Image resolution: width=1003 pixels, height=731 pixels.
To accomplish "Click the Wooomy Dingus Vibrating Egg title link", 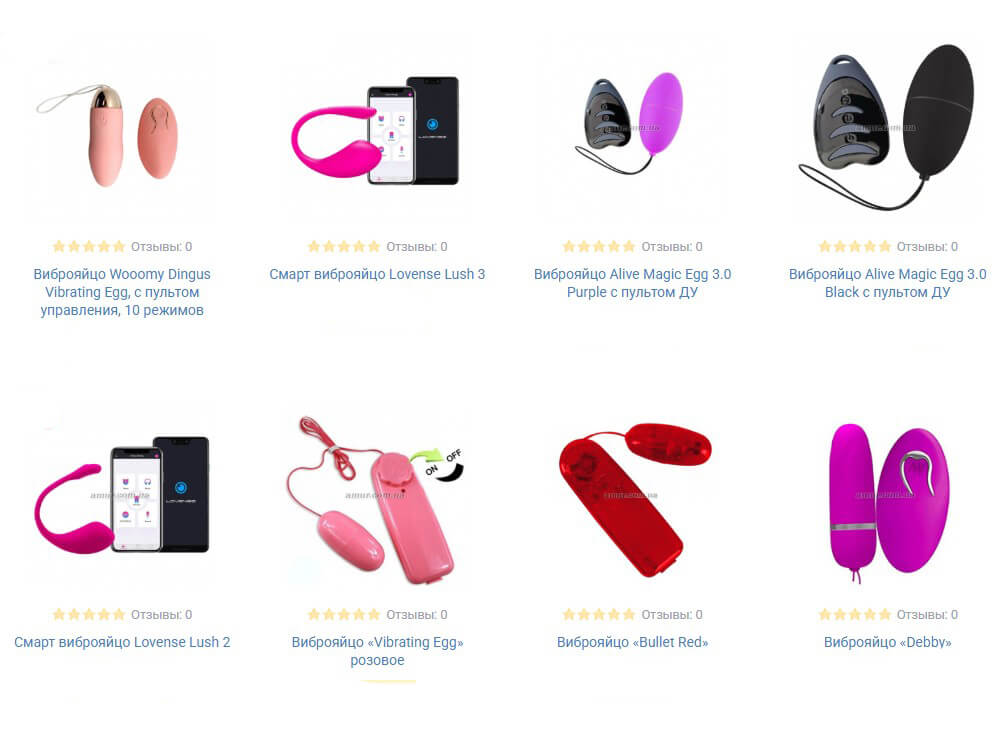I will tap(122, 292).
